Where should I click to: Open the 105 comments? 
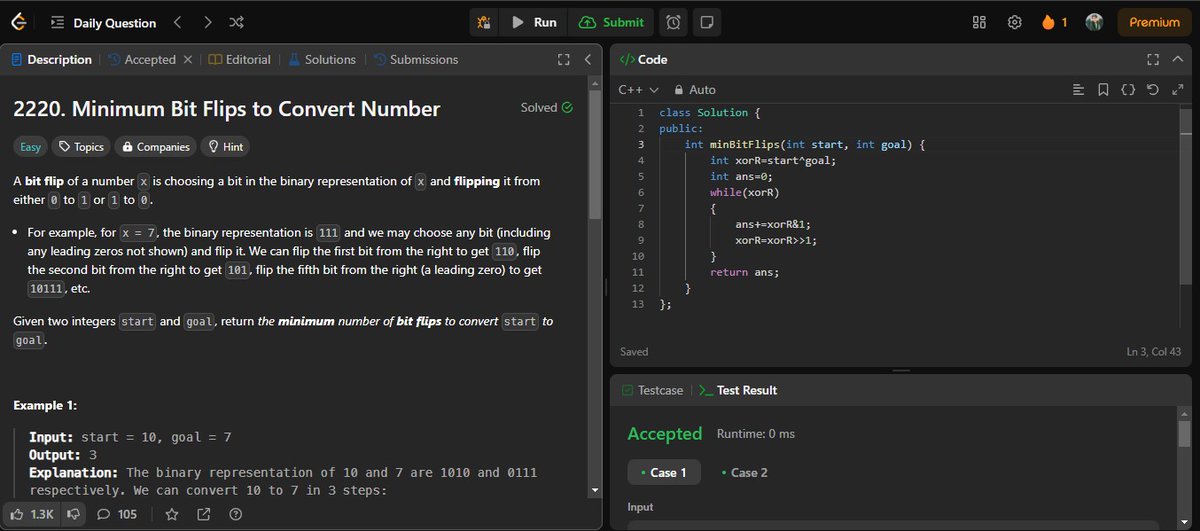(117, 514)
